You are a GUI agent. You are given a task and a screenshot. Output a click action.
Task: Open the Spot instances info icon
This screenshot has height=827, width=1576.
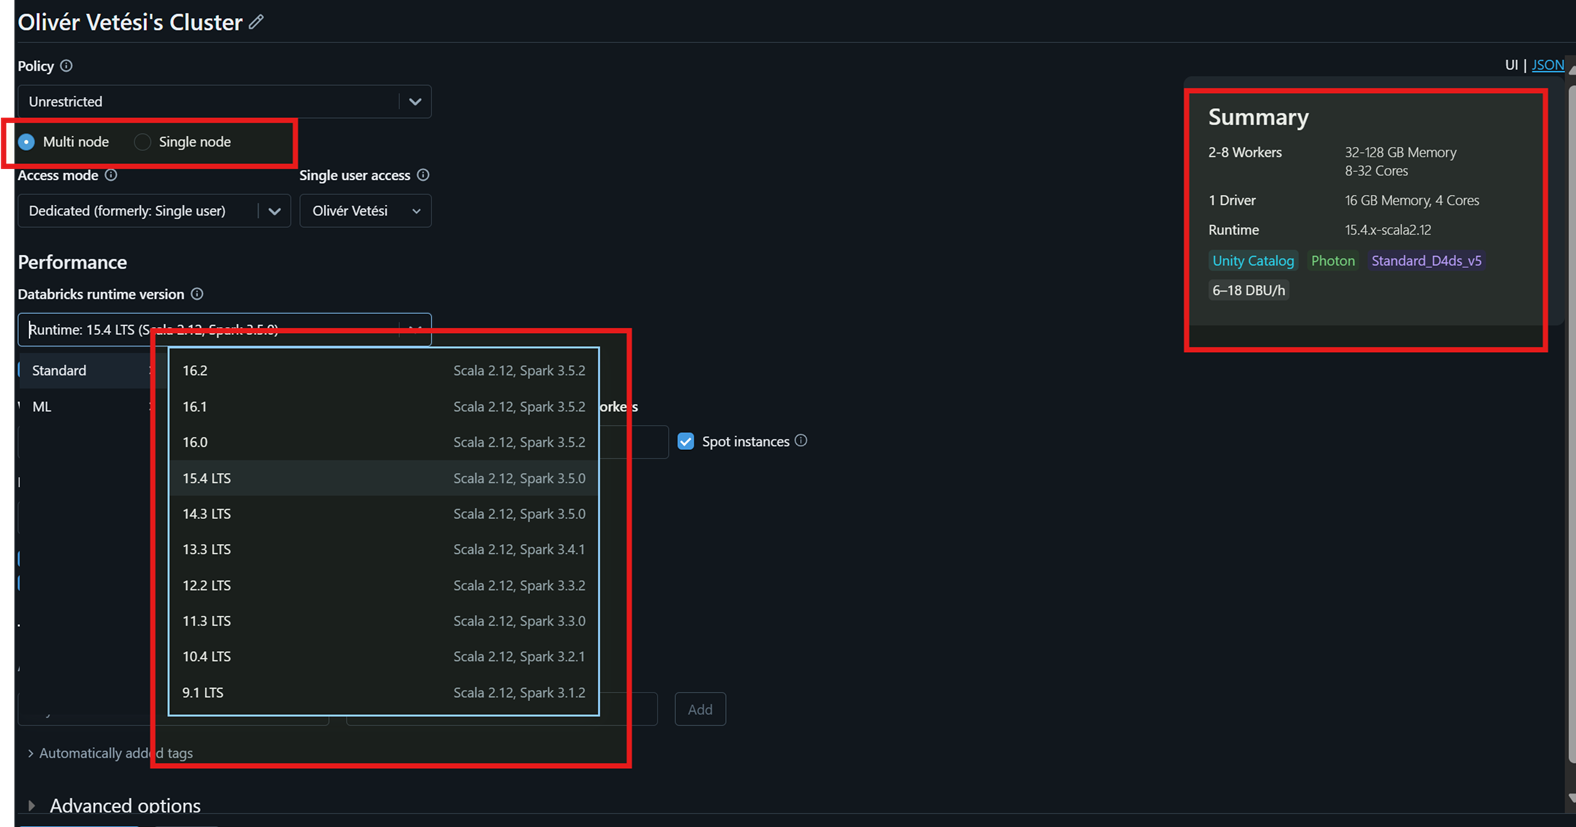tap(801, 441)
